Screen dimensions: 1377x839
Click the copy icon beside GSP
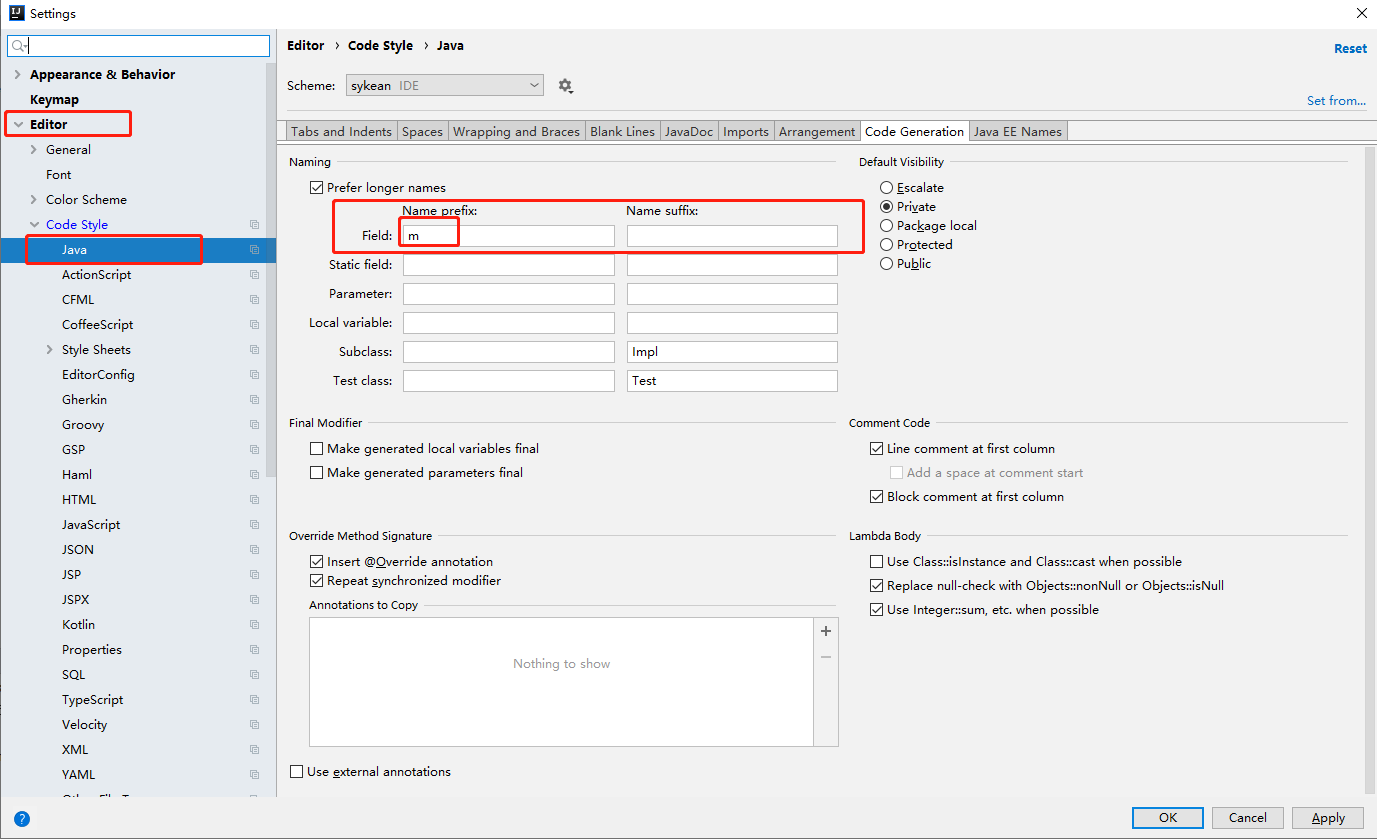coord(254,450)
